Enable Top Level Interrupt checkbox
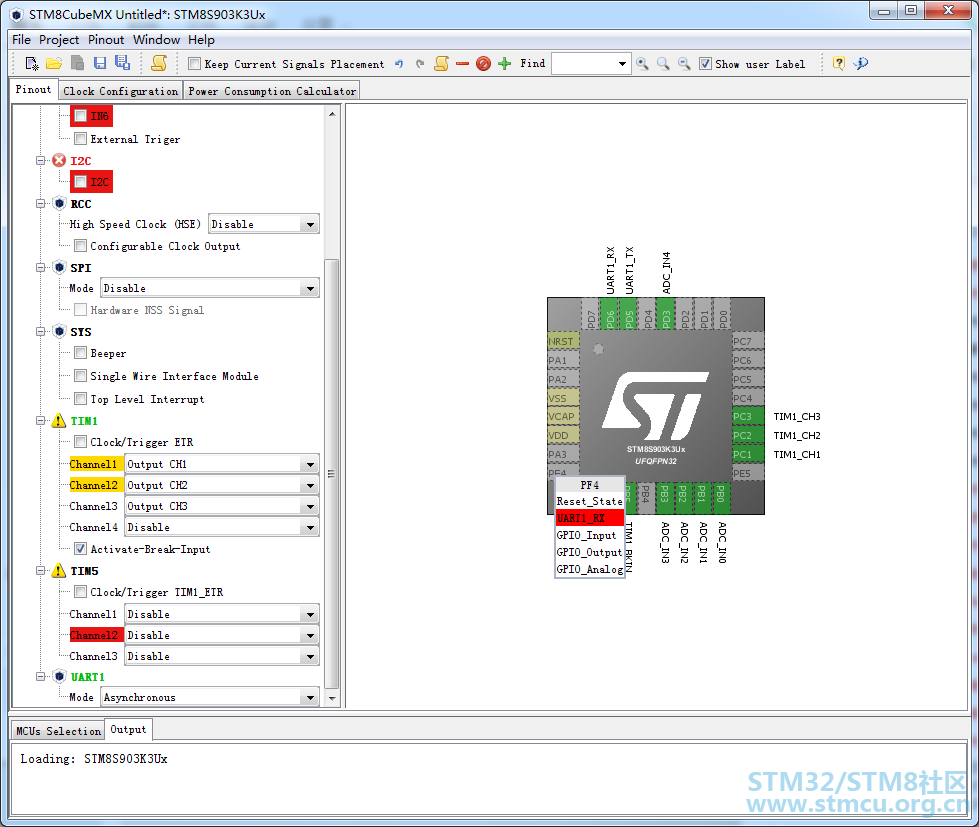Image resolution: width=979 pixels, height=827 pixels. coord(81,399)
